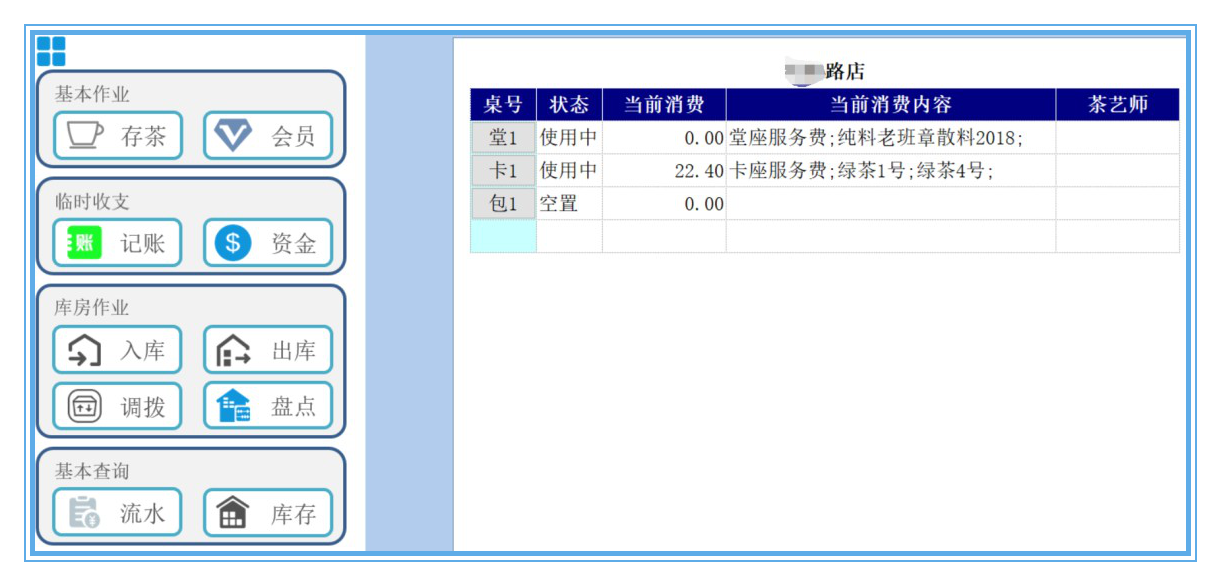Open 盘点 inventory count button
This screenshot has width=1221, height=586.
click(x=268, y=406)
